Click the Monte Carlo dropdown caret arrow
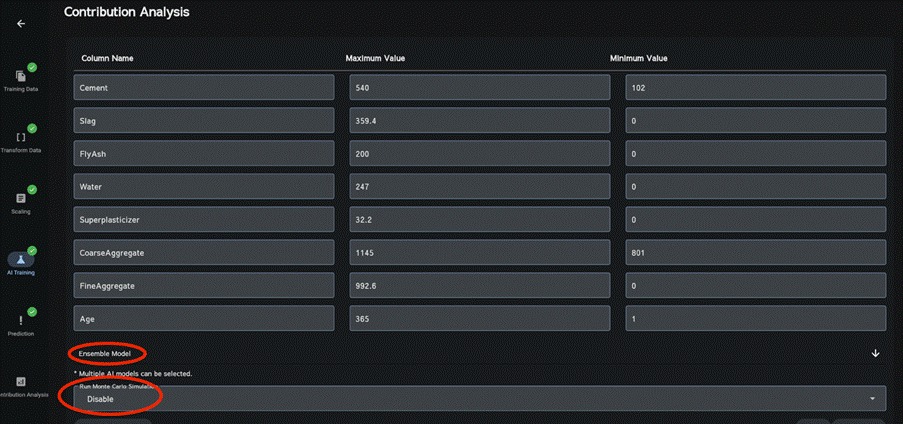This screenshot has width=903, height=424. pyautogui.click(x=873, y=399)
